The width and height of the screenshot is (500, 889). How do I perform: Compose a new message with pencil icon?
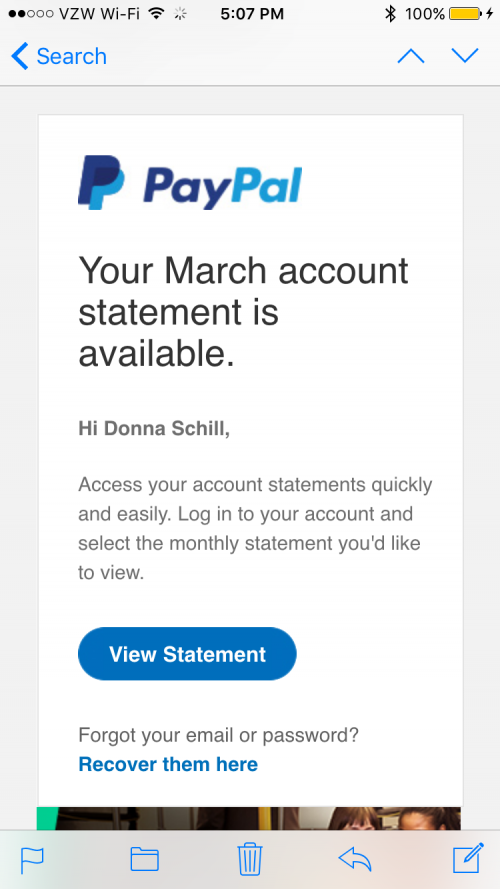coord(468,858)
